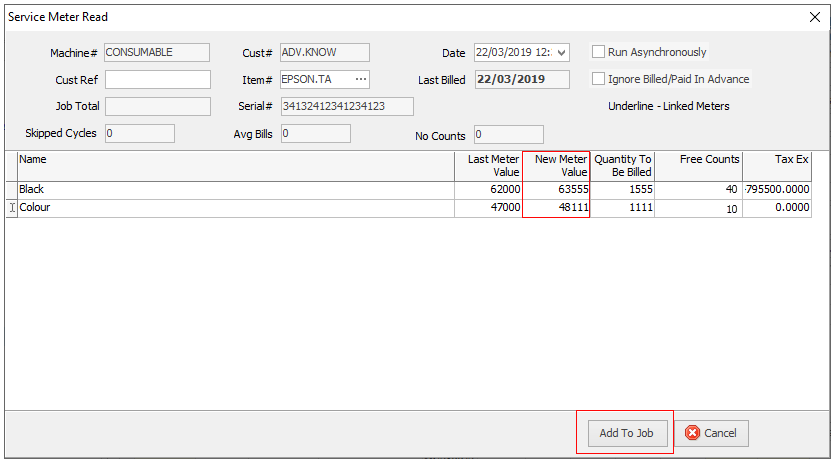The width and height of the screenshot is (831, 459).
Task: Open the Item# ellipsis lookup button
Action: tap(361, 79)
